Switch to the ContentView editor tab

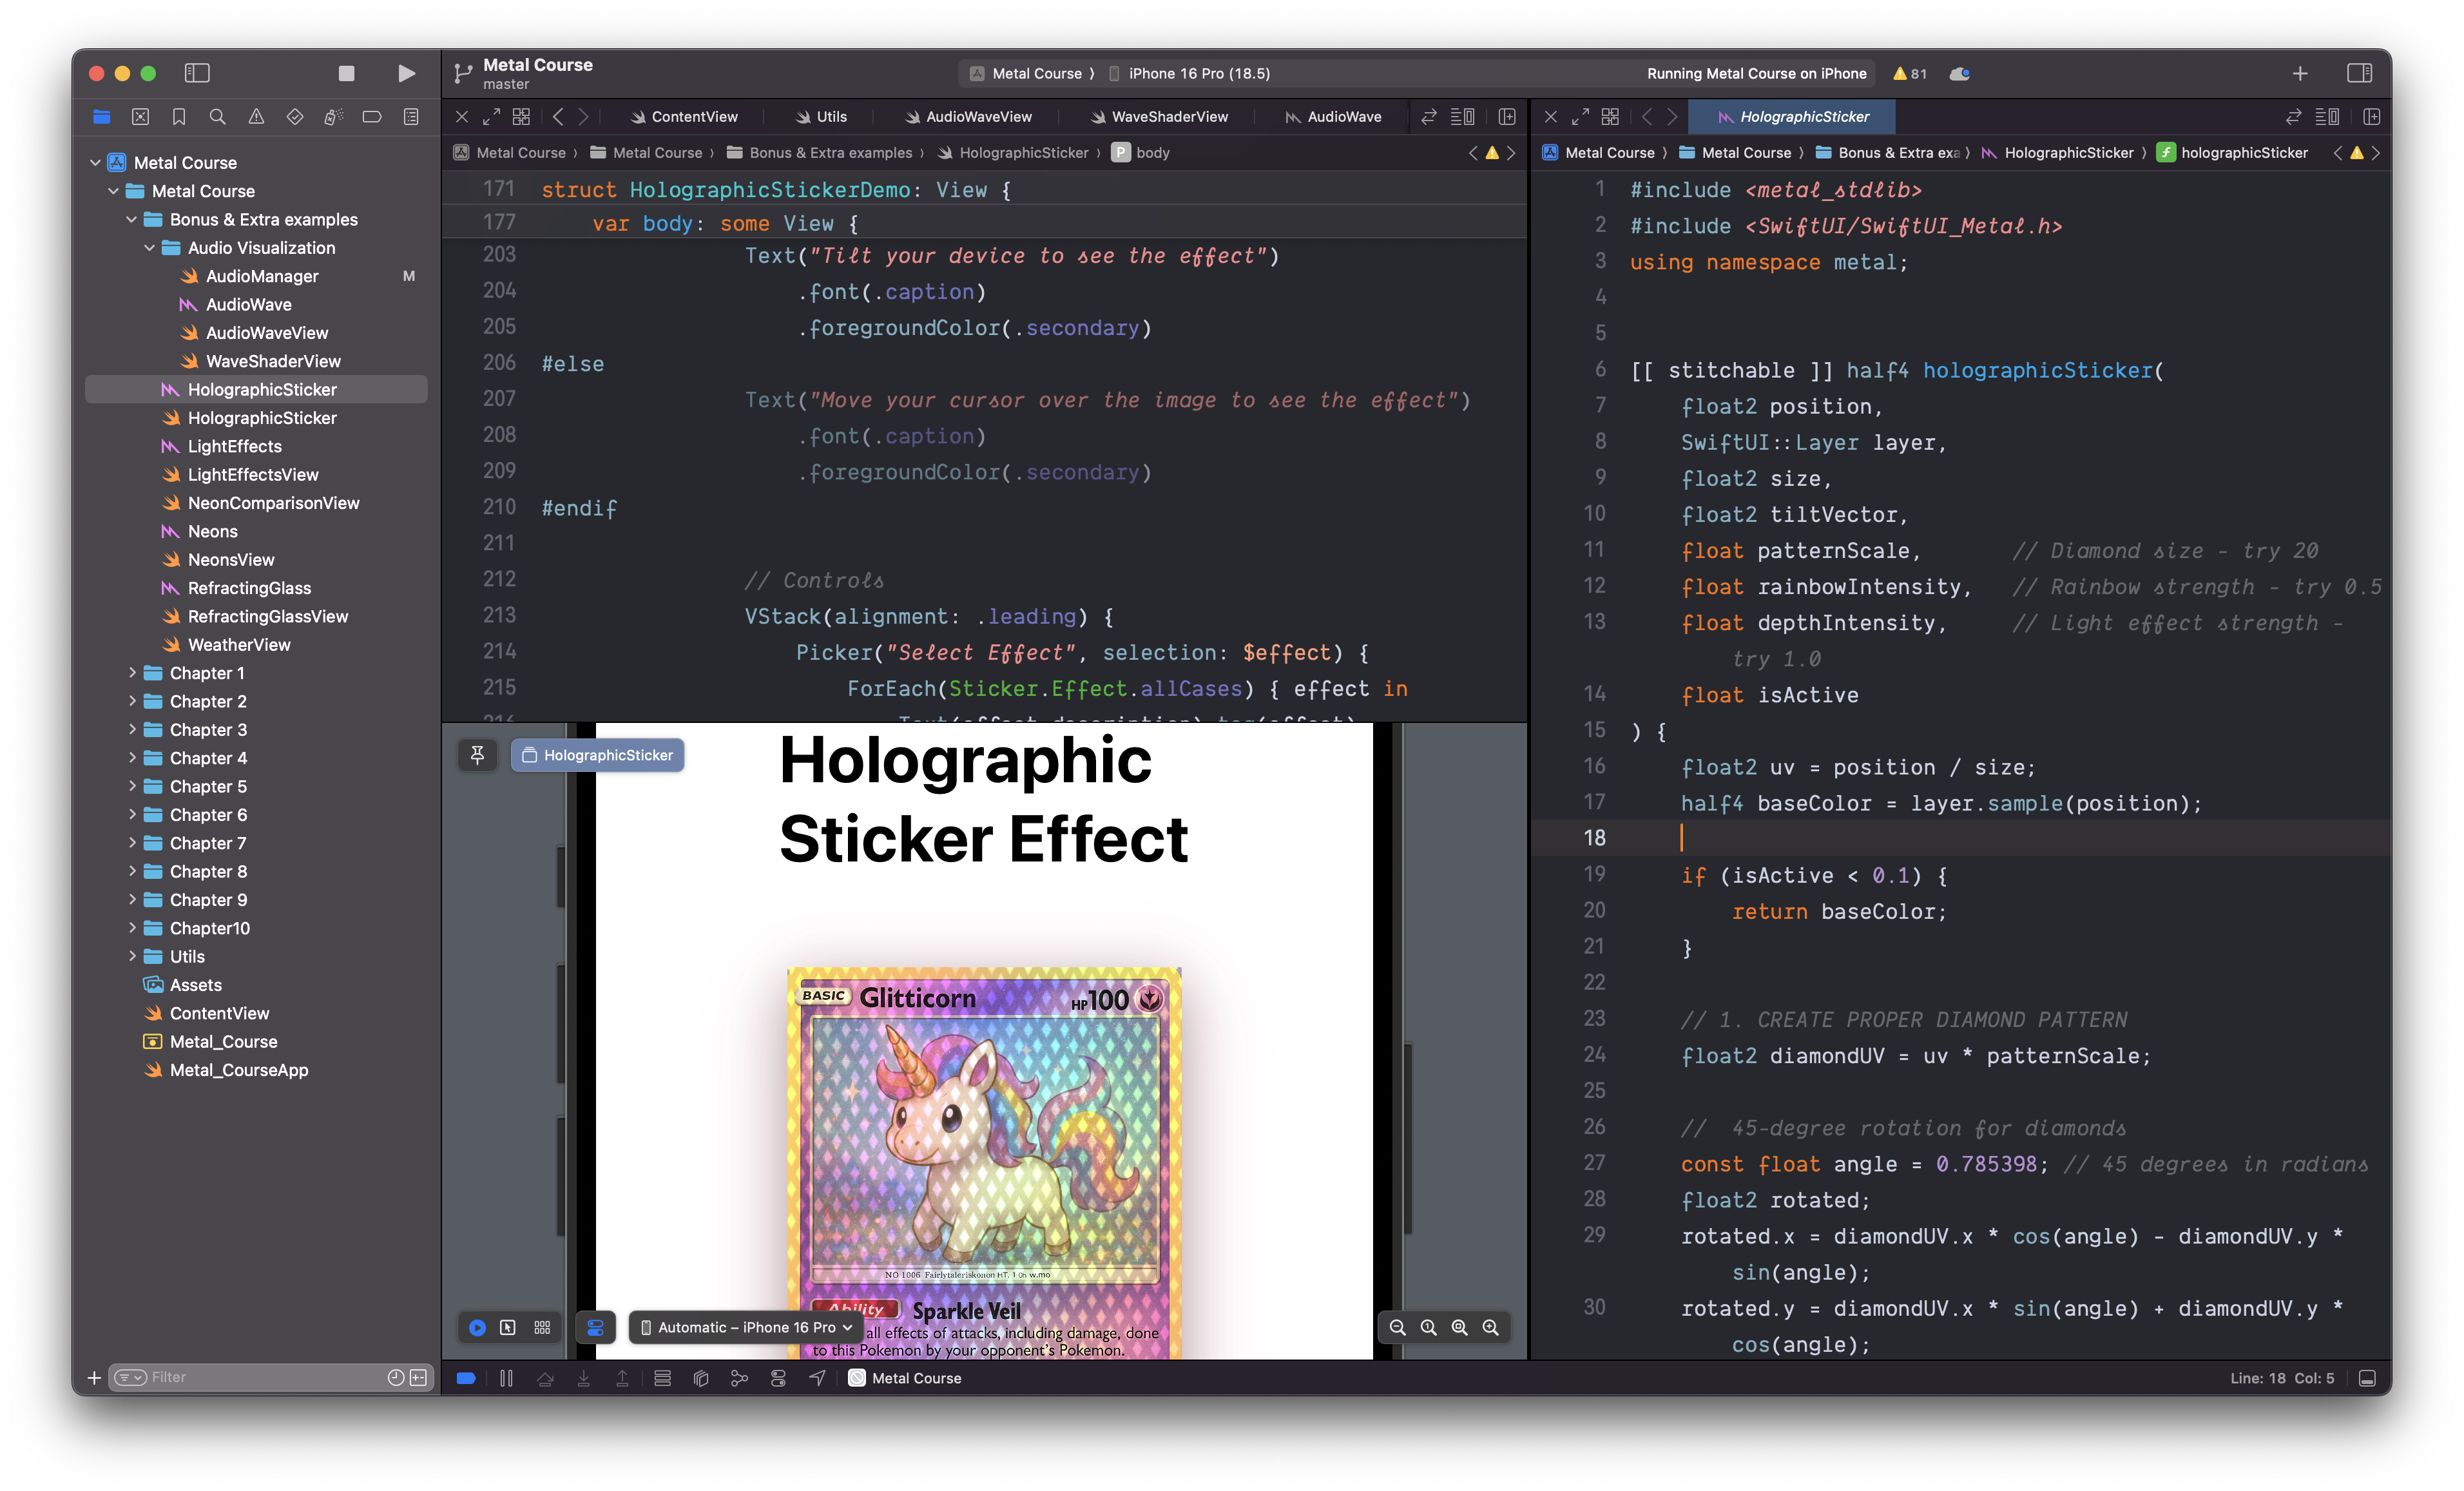point(693,117)
